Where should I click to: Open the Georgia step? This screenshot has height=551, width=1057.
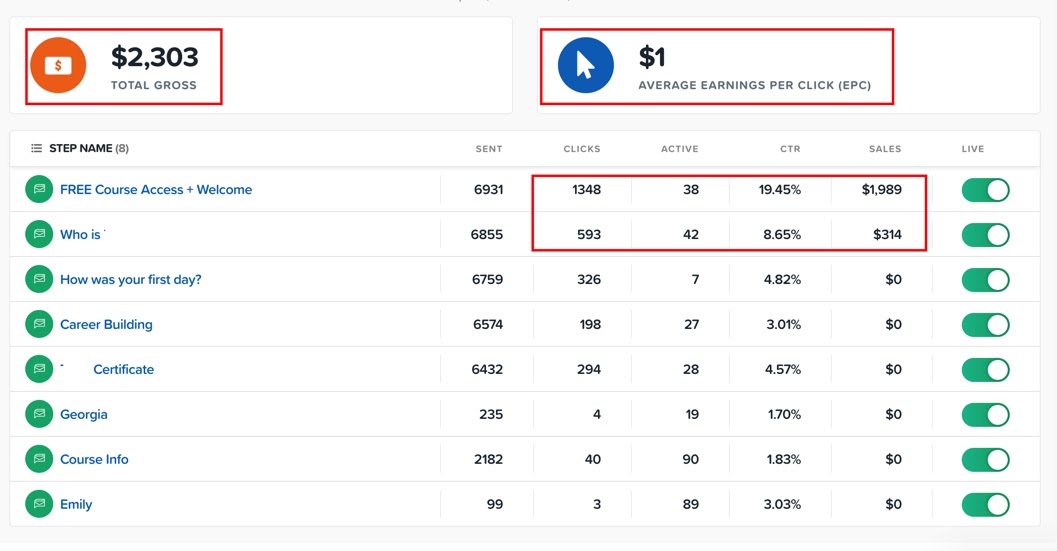[84, 414]
